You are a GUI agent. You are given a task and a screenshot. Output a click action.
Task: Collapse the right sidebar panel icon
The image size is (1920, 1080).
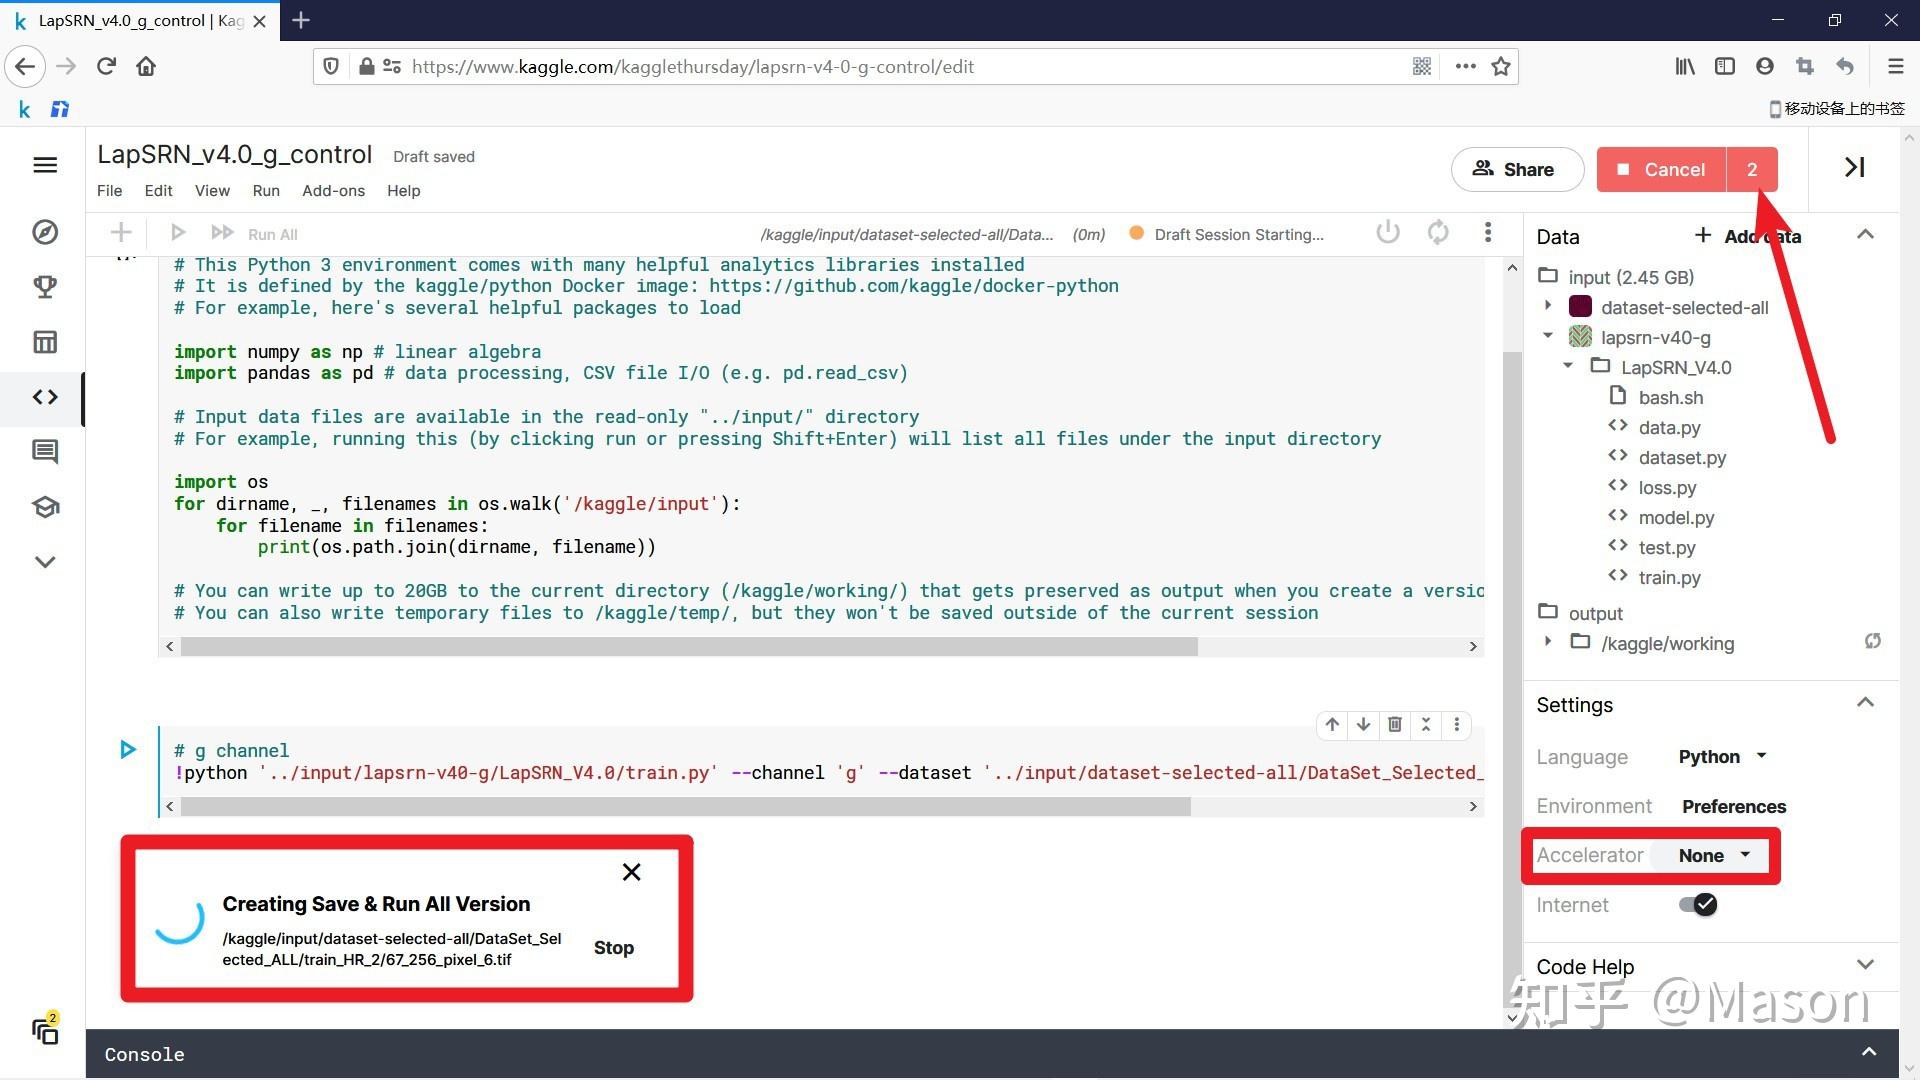click(x=1854, y=168)
